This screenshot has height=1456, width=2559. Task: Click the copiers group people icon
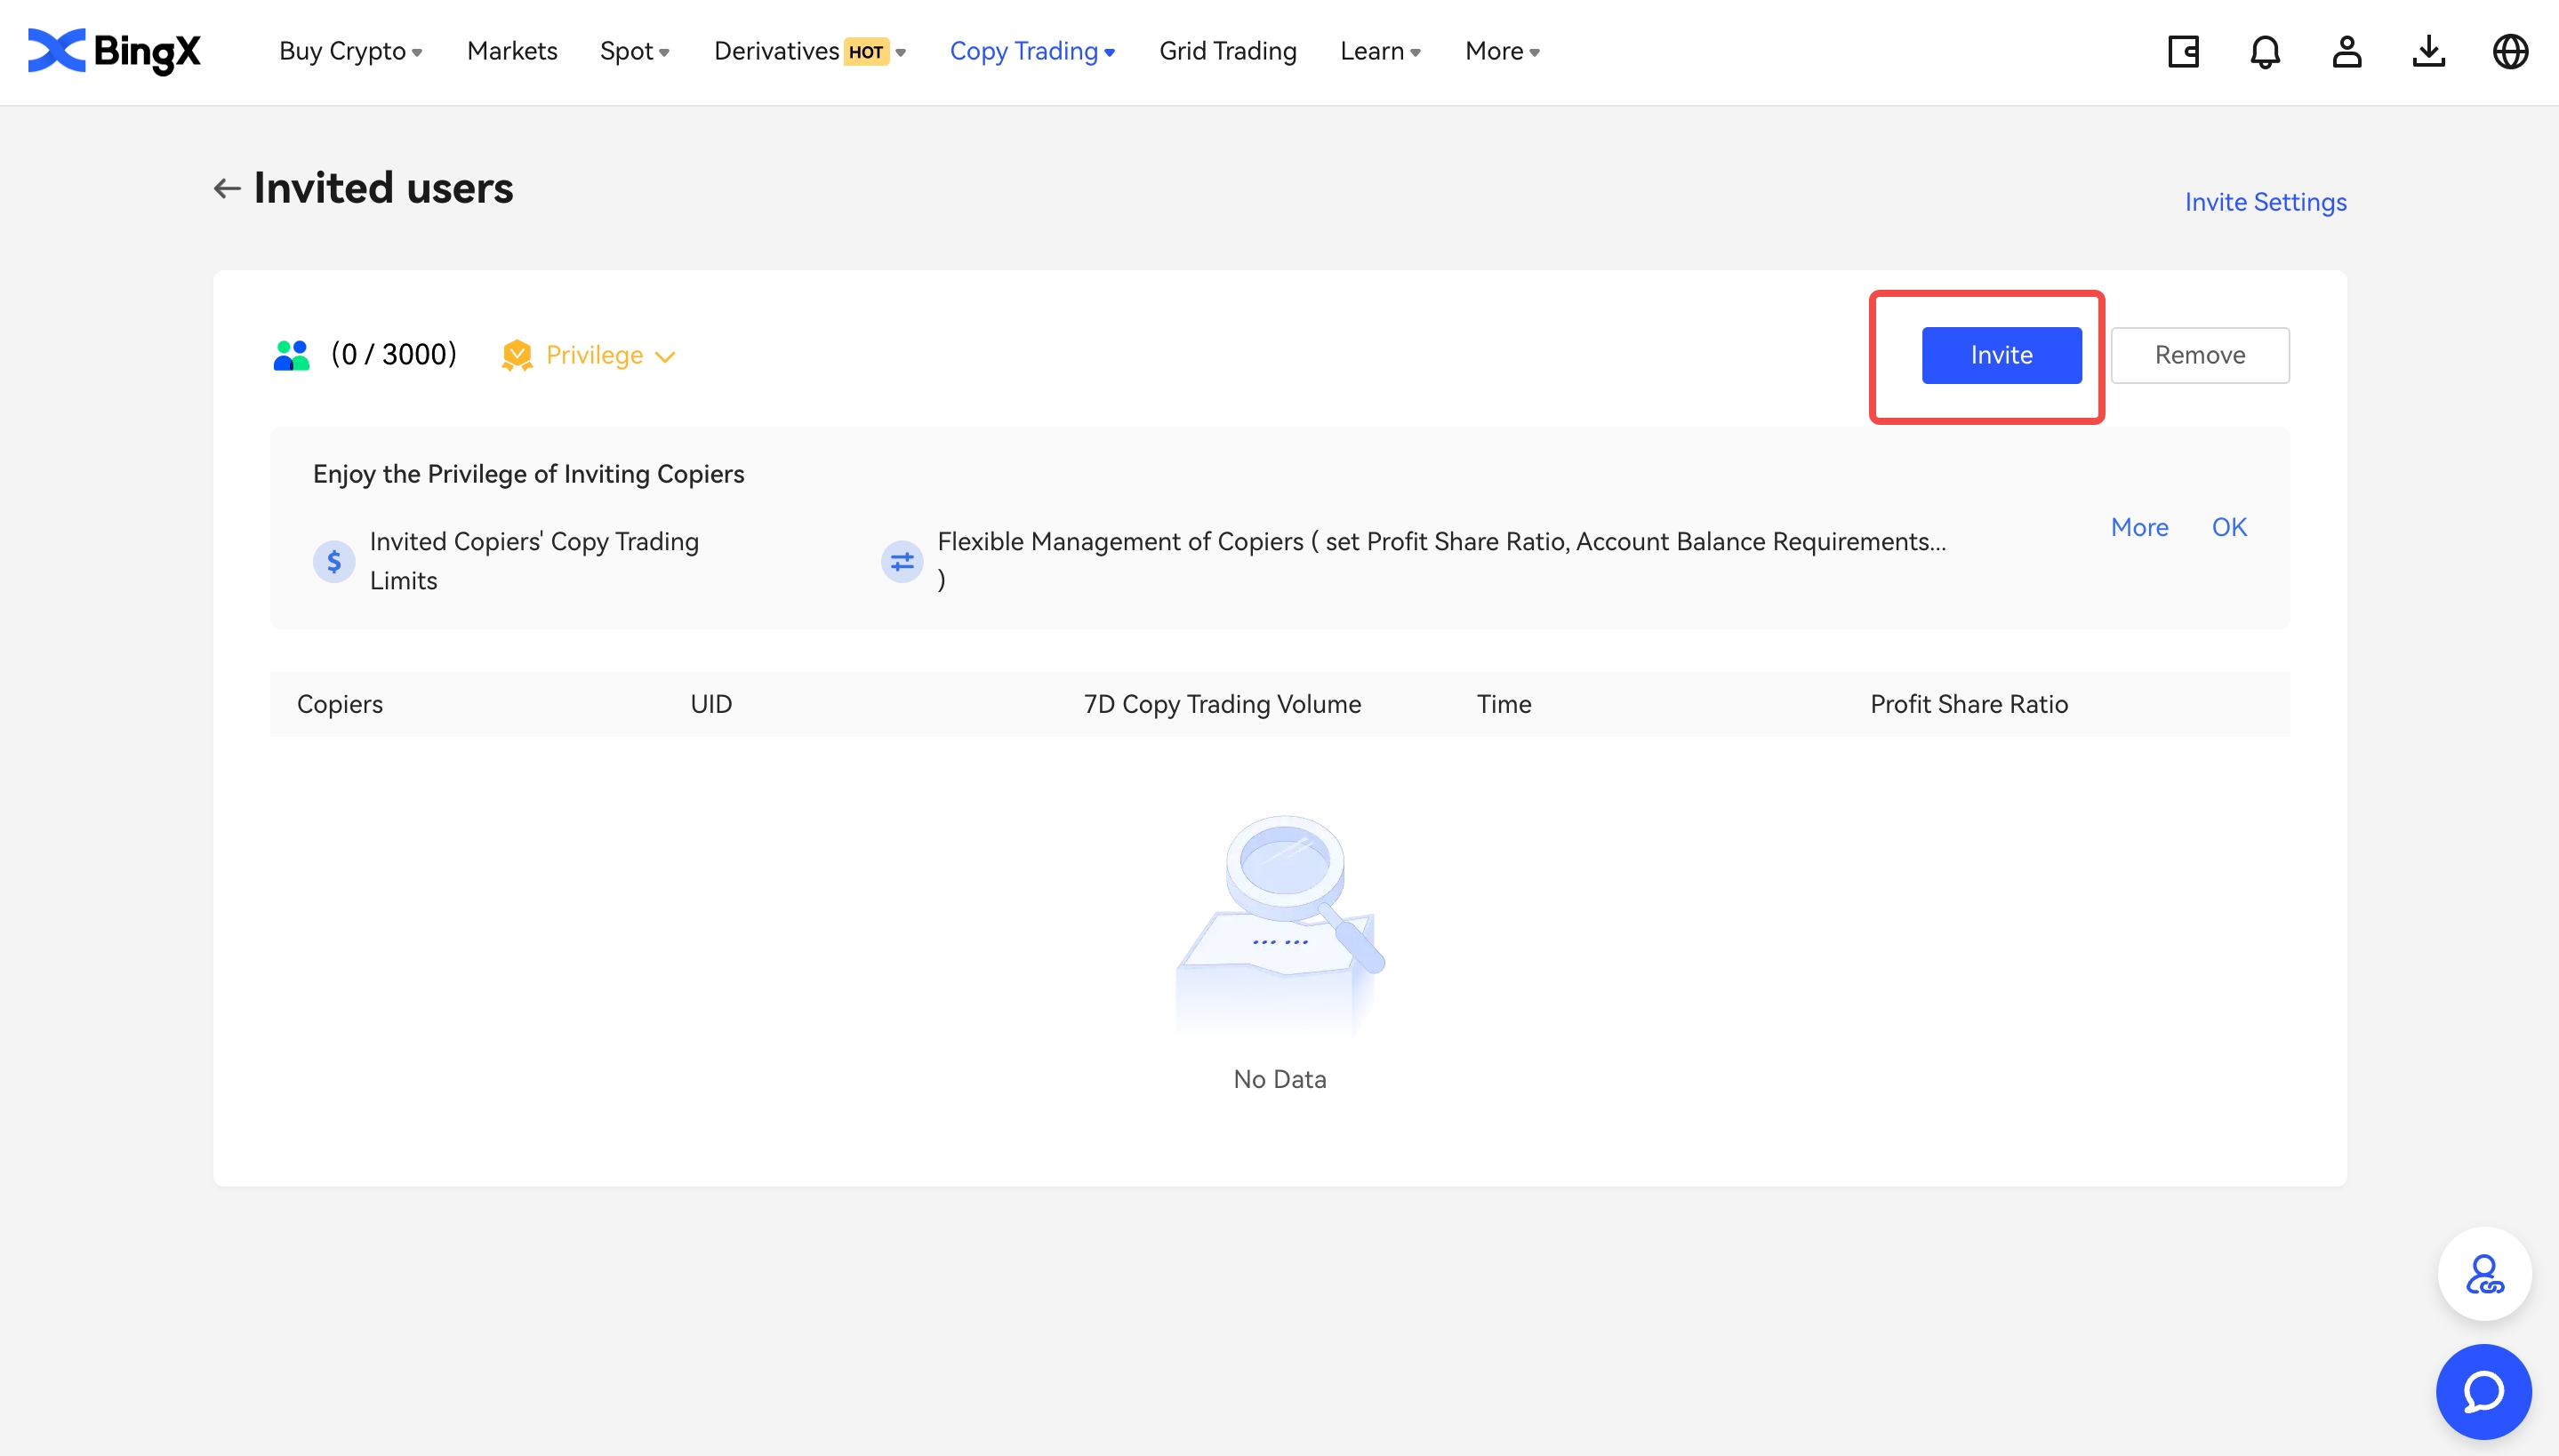click(291, 355)
